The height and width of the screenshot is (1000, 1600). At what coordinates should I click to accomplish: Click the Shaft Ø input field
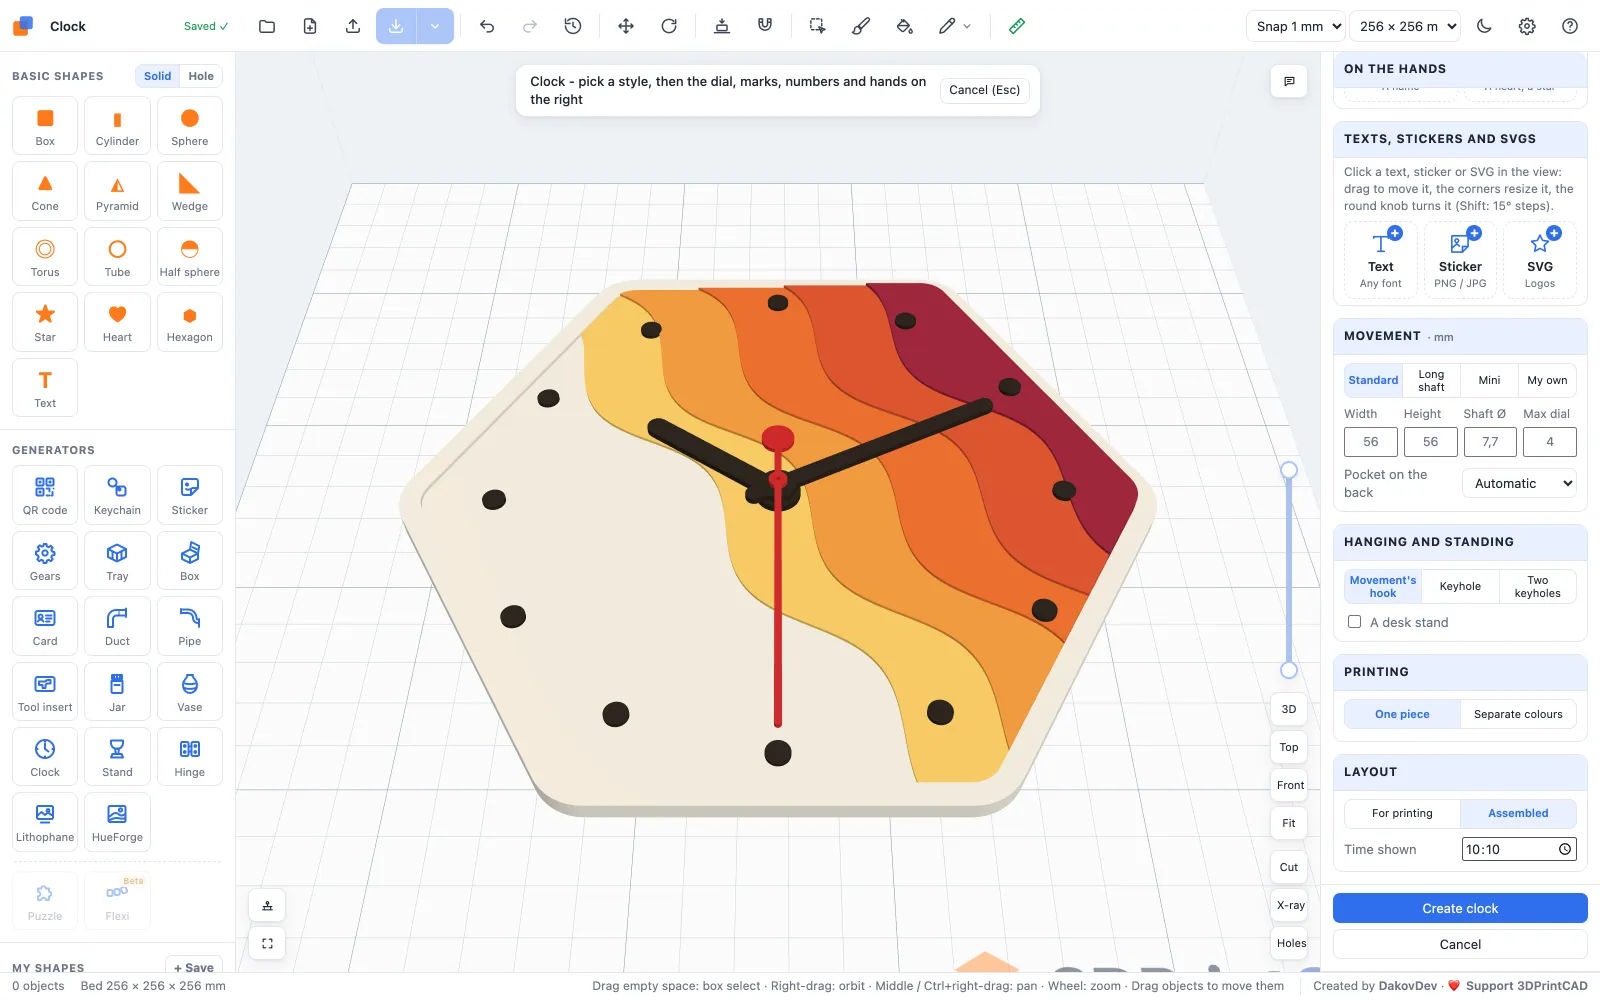pyautogui.click(x=1490, y=441)
